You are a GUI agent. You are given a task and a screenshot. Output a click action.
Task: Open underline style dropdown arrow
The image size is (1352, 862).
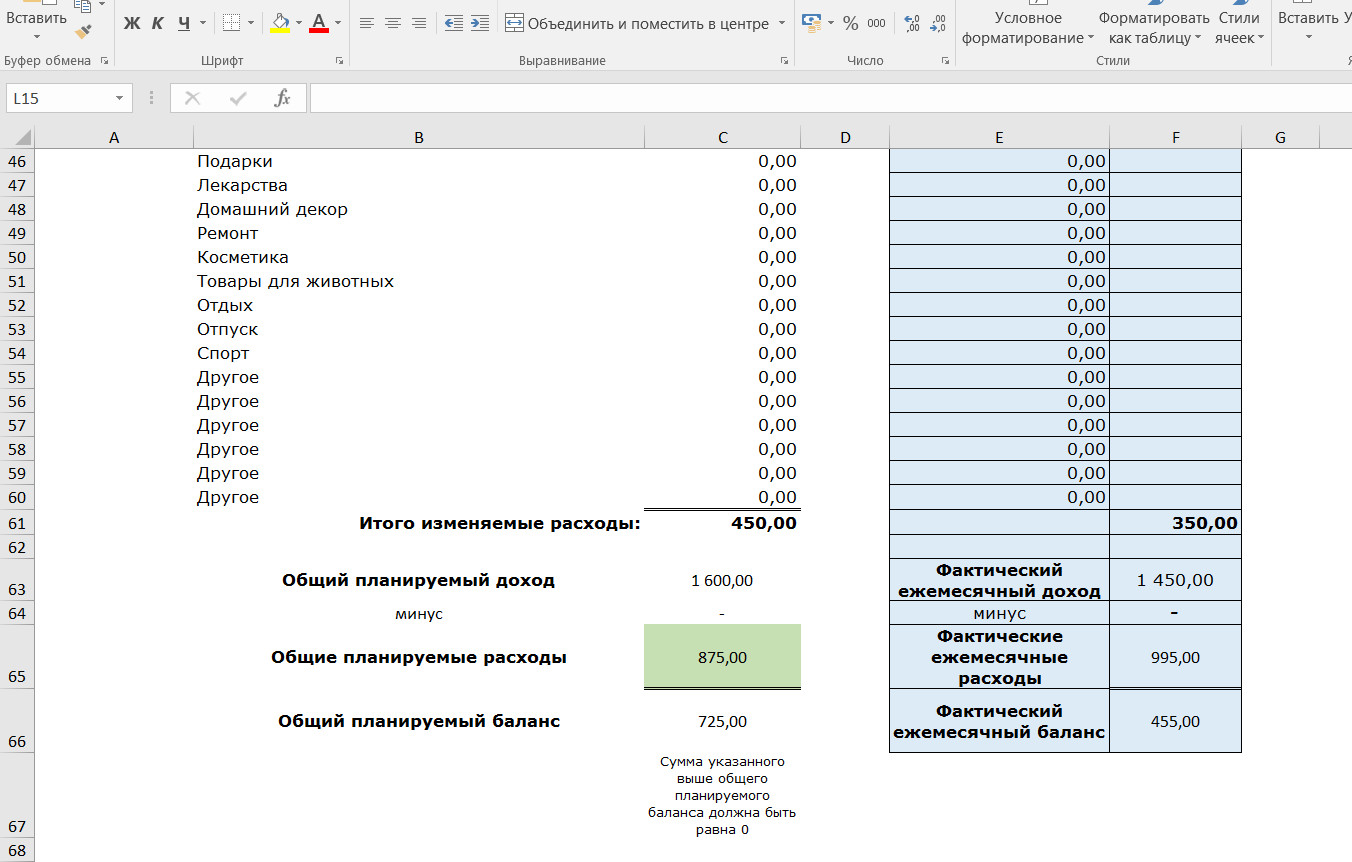(x=203, y=23)
